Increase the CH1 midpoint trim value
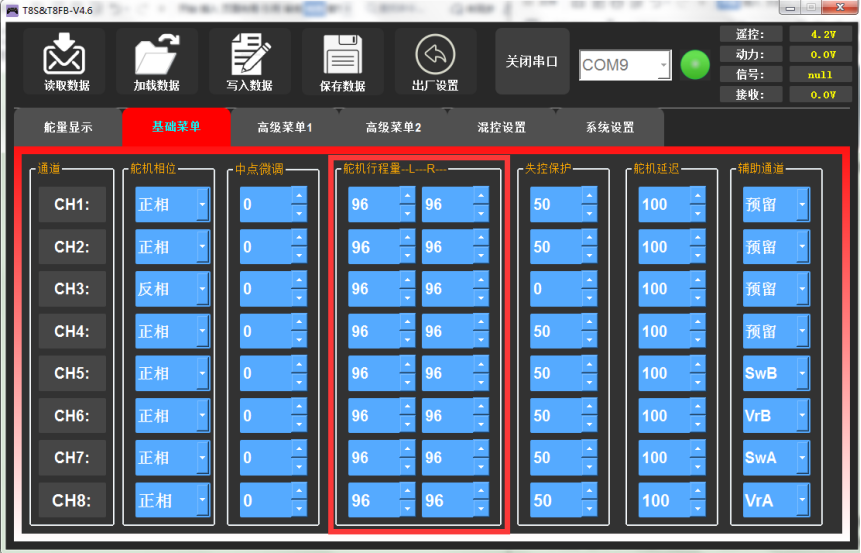This screenshot has height=553, width=861. pyautogui.click(x=299, y=197)
